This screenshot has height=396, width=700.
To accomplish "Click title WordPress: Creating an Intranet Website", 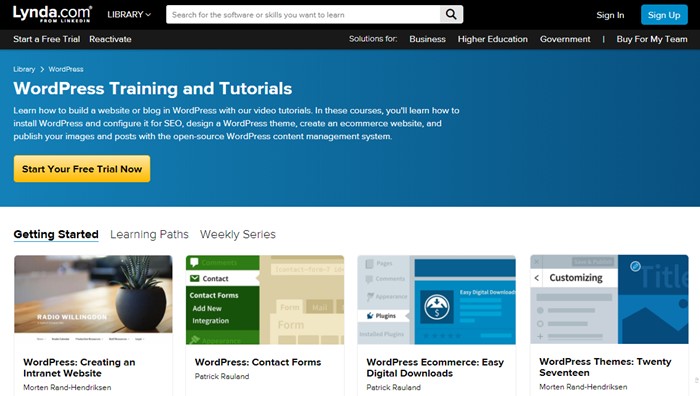I will coord(79,367).
